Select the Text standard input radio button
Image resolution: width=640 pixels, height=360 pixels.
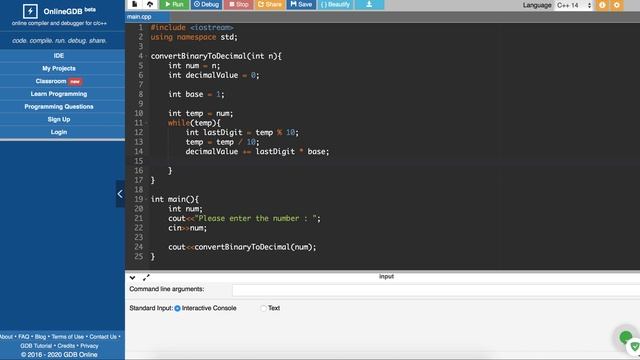click(x=264, y=308)
